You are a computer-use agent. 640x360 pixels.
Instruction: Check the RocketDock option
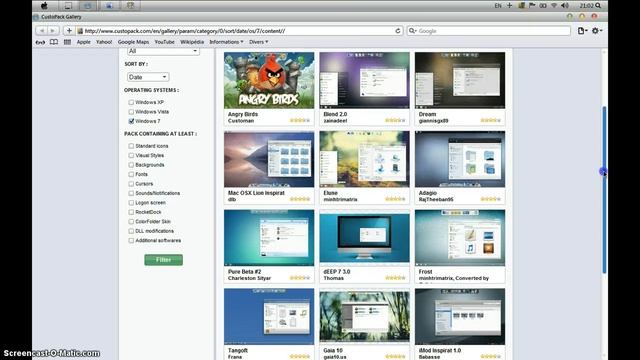tap(131, 212)
